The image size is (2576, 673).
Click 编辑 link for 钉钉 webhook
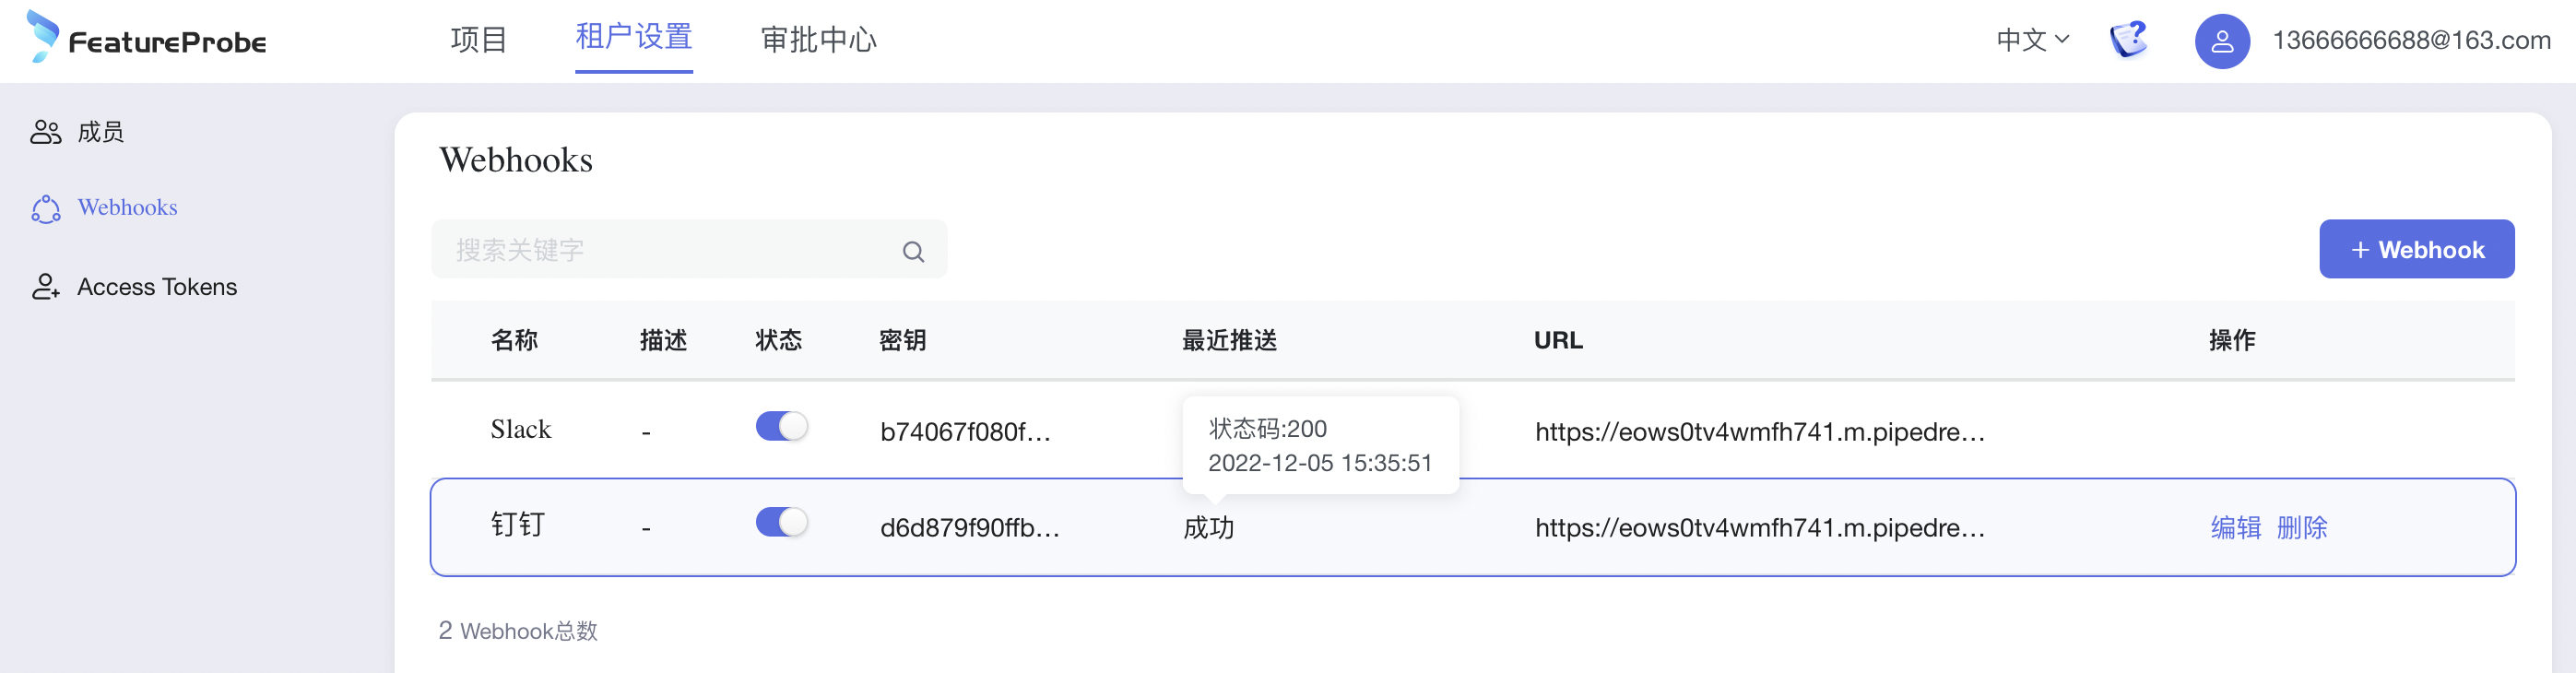[x=2235, y=527]
